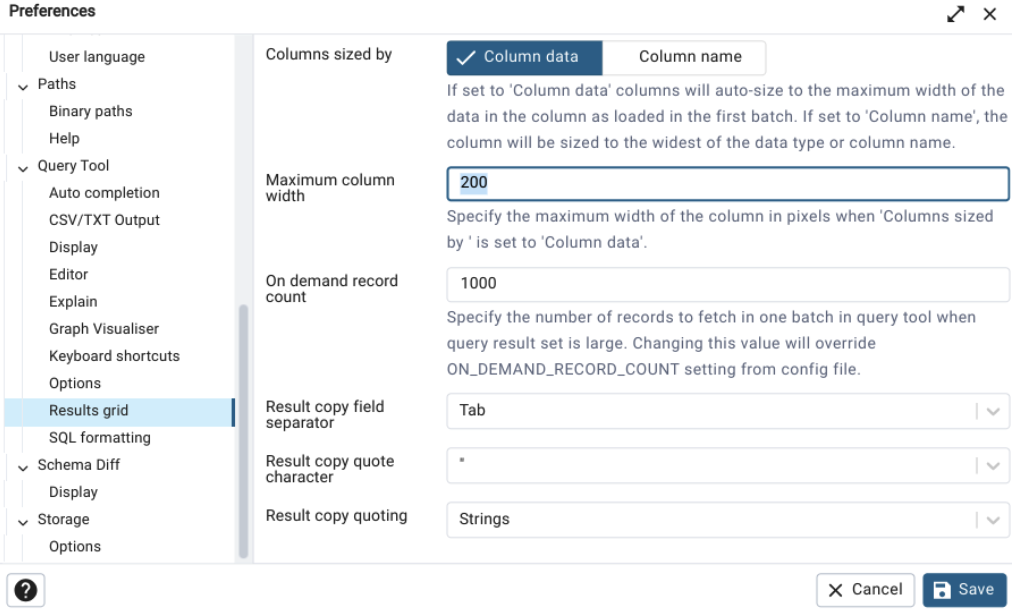Open help with the question mark icon
The image size is (1014, 613).
coord(26,590)
